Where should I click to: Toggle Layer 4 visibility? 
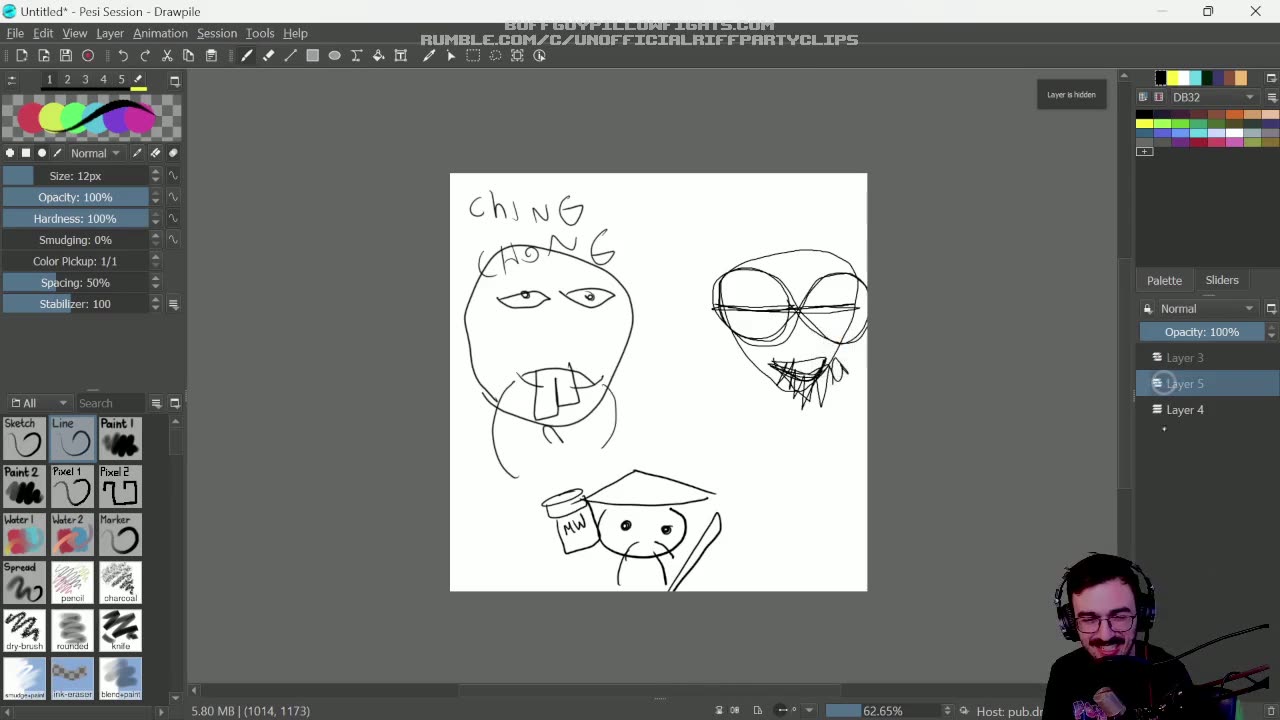1157,409
